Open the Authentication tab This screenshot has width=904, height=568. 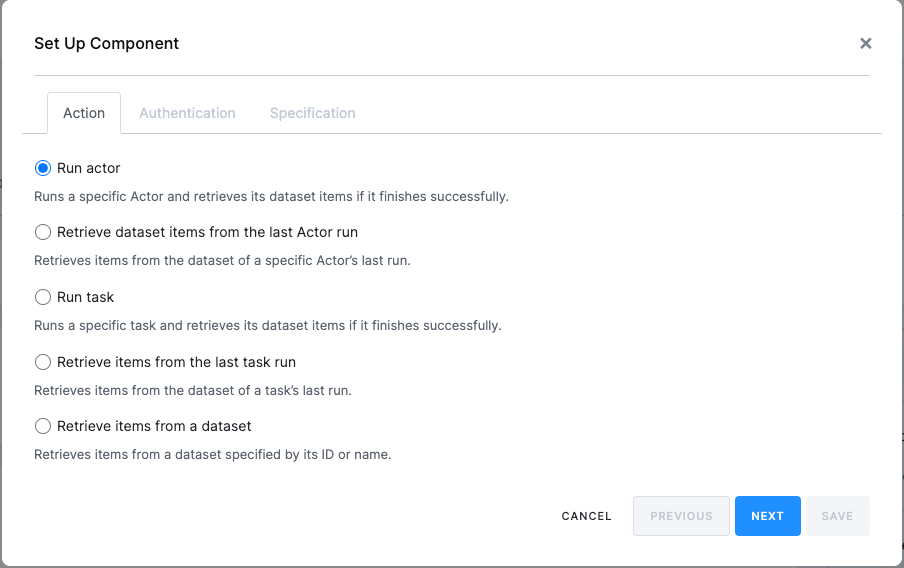[187, 113]
